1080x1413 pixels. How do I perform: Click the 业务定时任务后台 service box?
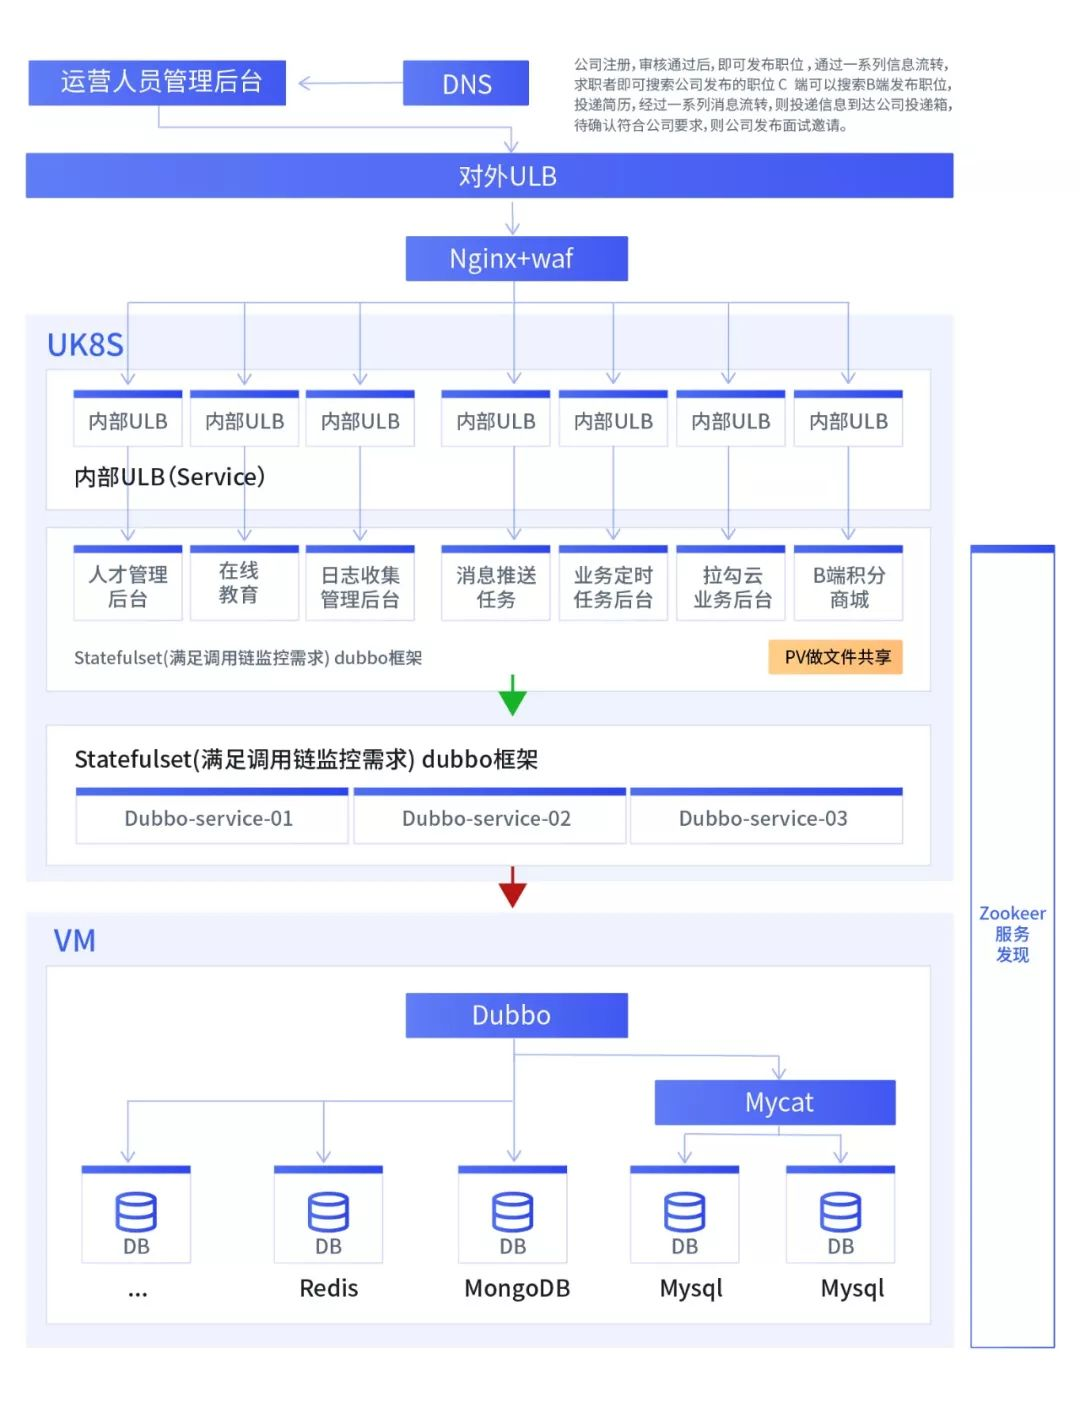point(613,583)
